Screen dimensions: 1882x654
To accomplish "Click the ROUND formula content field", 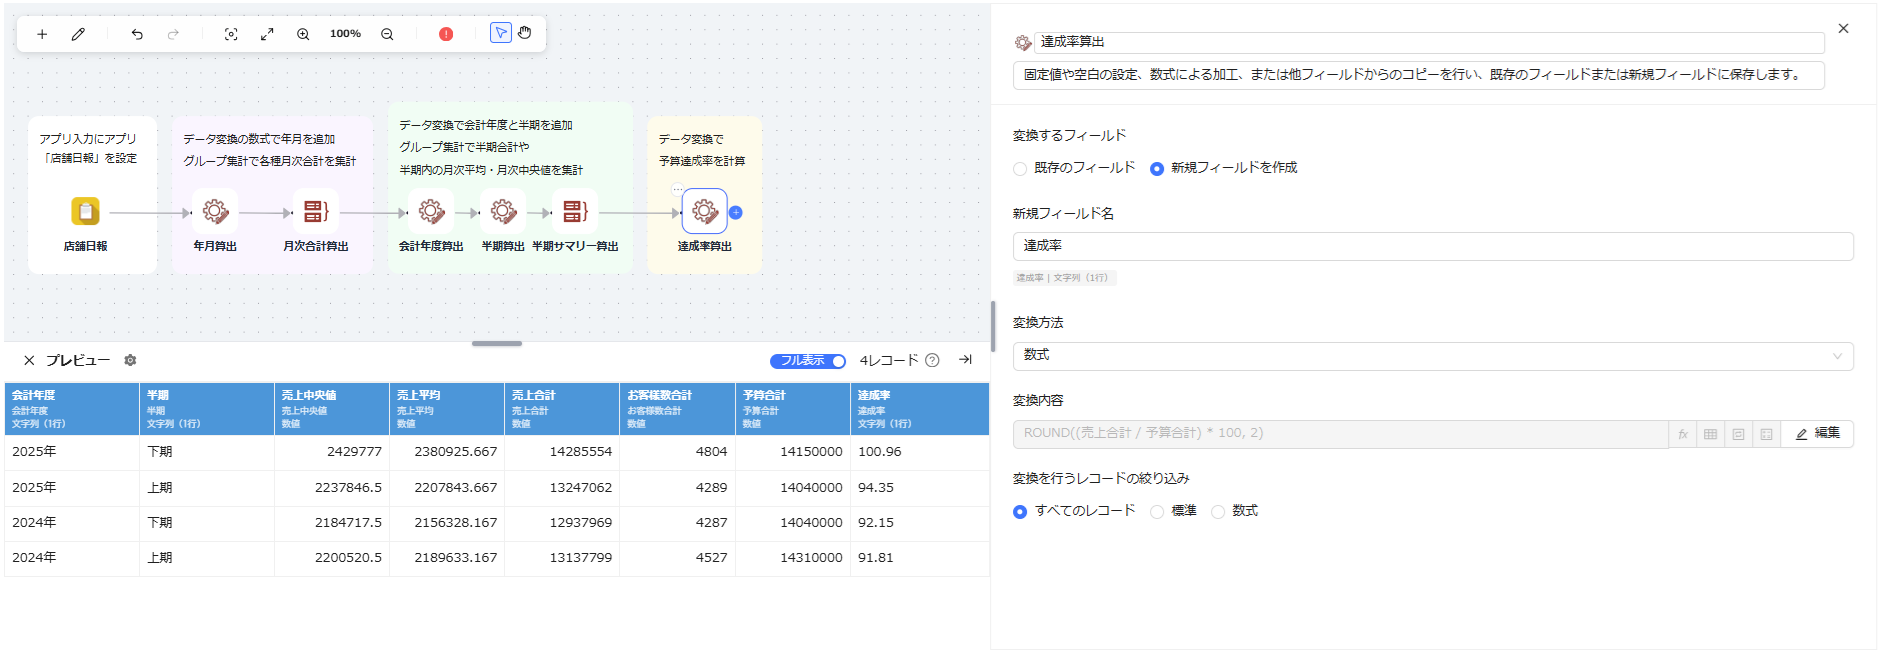I will click(1340, 434).
